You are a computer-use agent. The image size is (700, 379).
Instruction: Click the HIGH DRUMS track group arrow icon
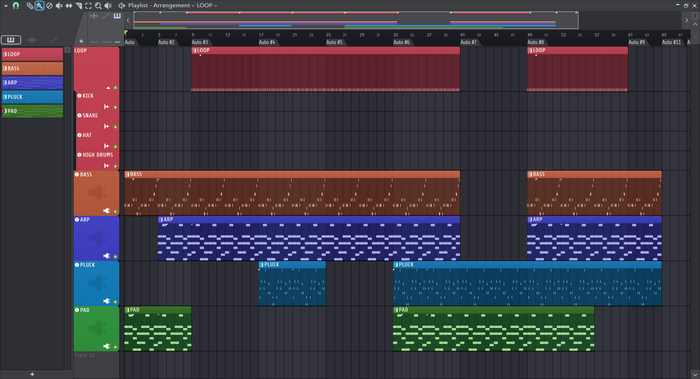click(x=106, y=166)
